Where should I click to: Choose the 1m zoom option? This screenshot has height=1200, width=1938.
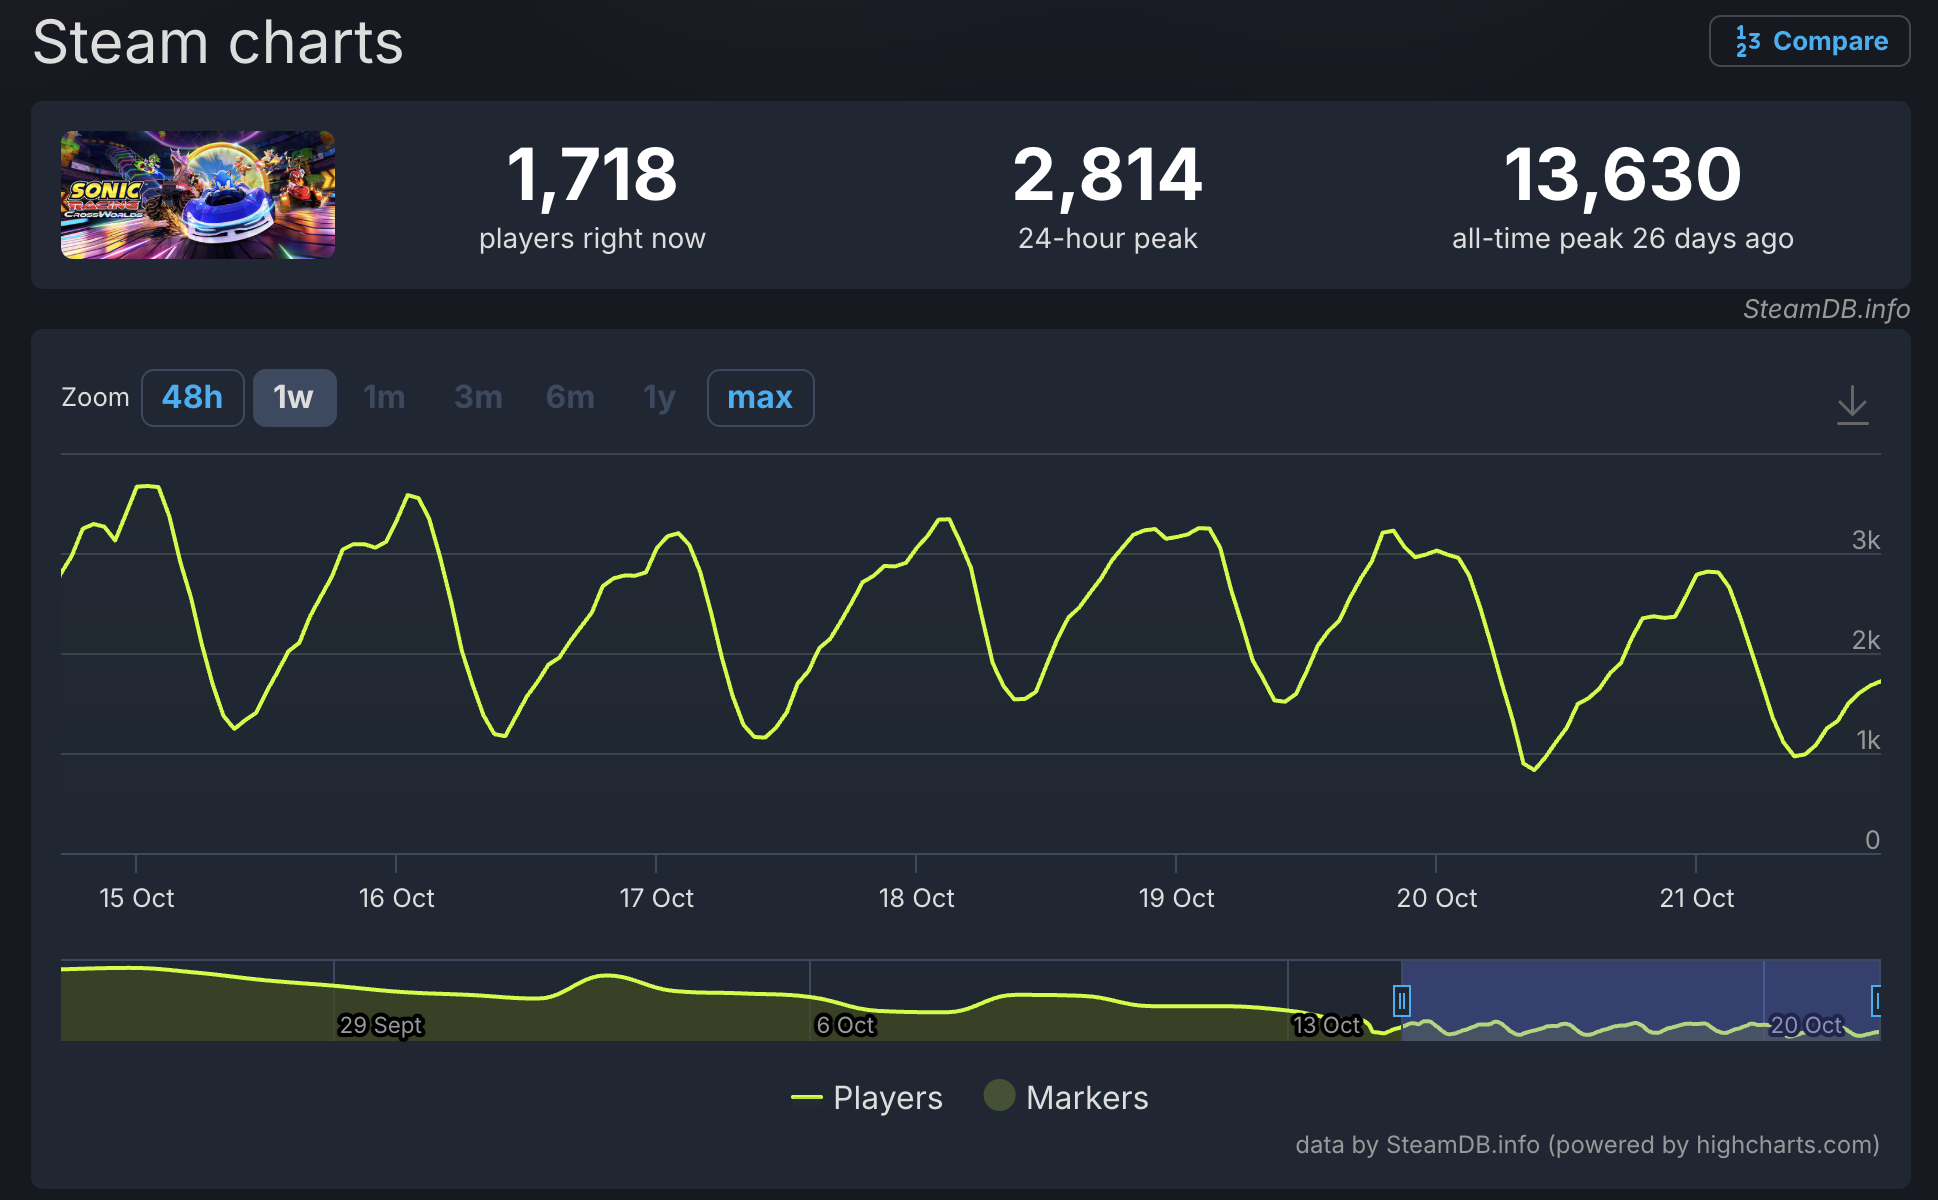coord(384,398)
